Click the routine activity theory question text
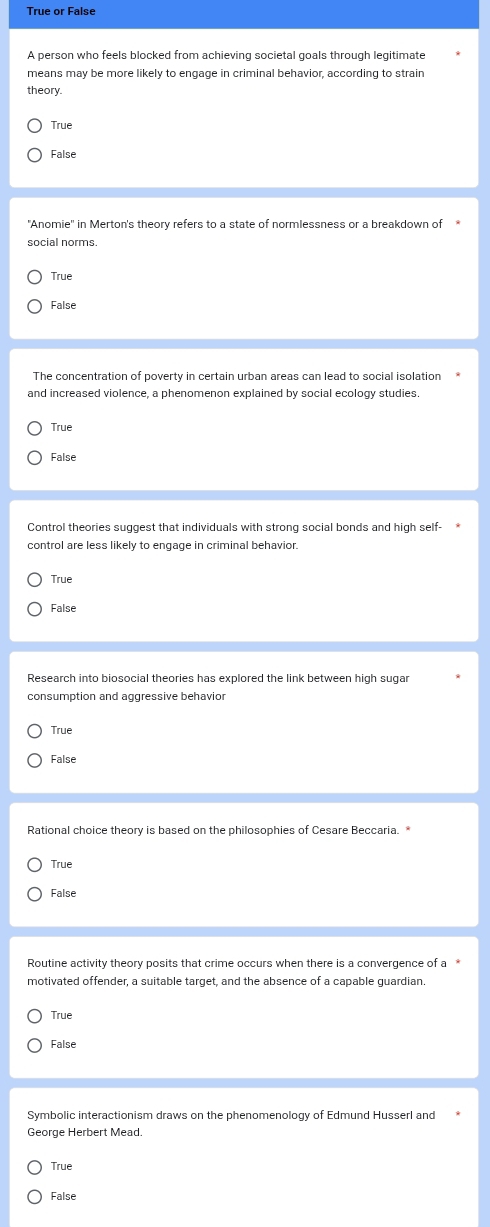Screen dimensions: 490x1227 (x=237, y=972)
